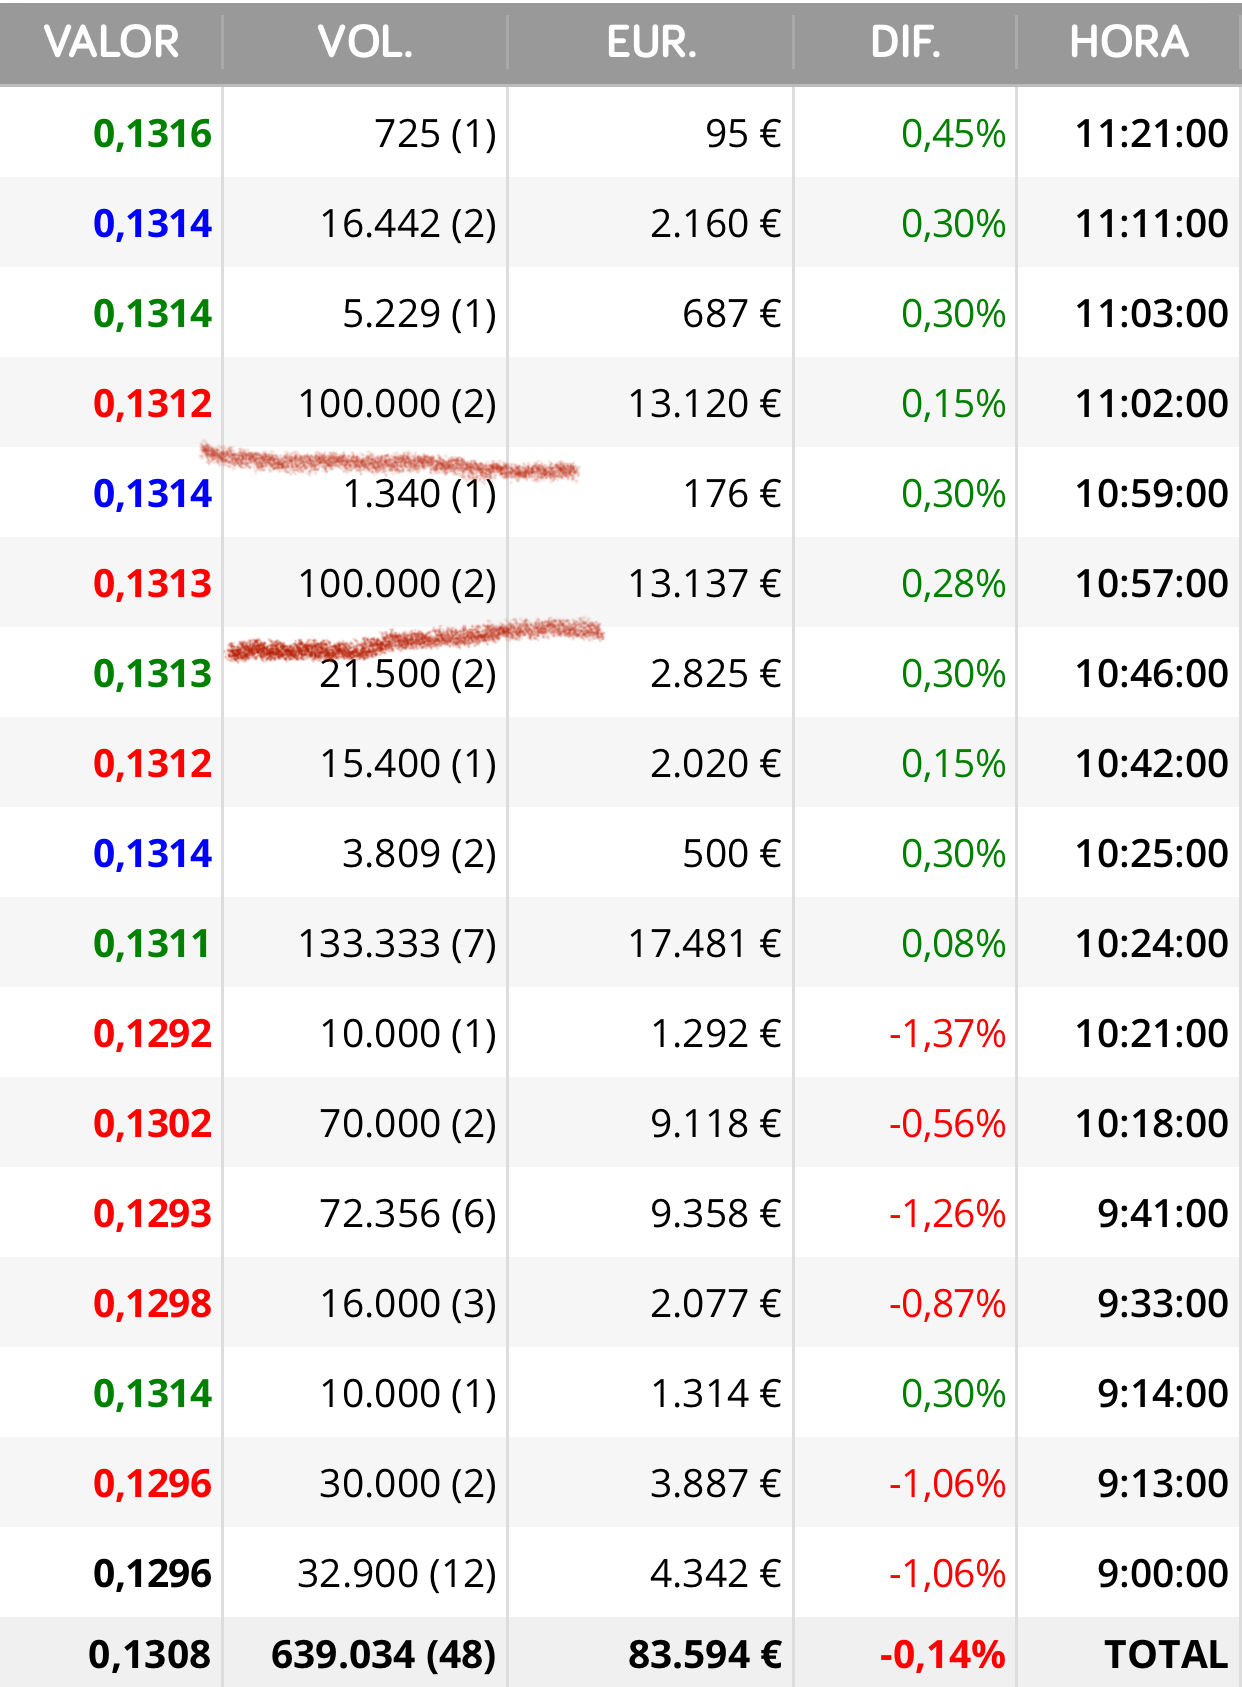Click volume 3.809 (2)
This screenshot has height=1687, width=1242.
pyautogui.click(x=419, y=853)
